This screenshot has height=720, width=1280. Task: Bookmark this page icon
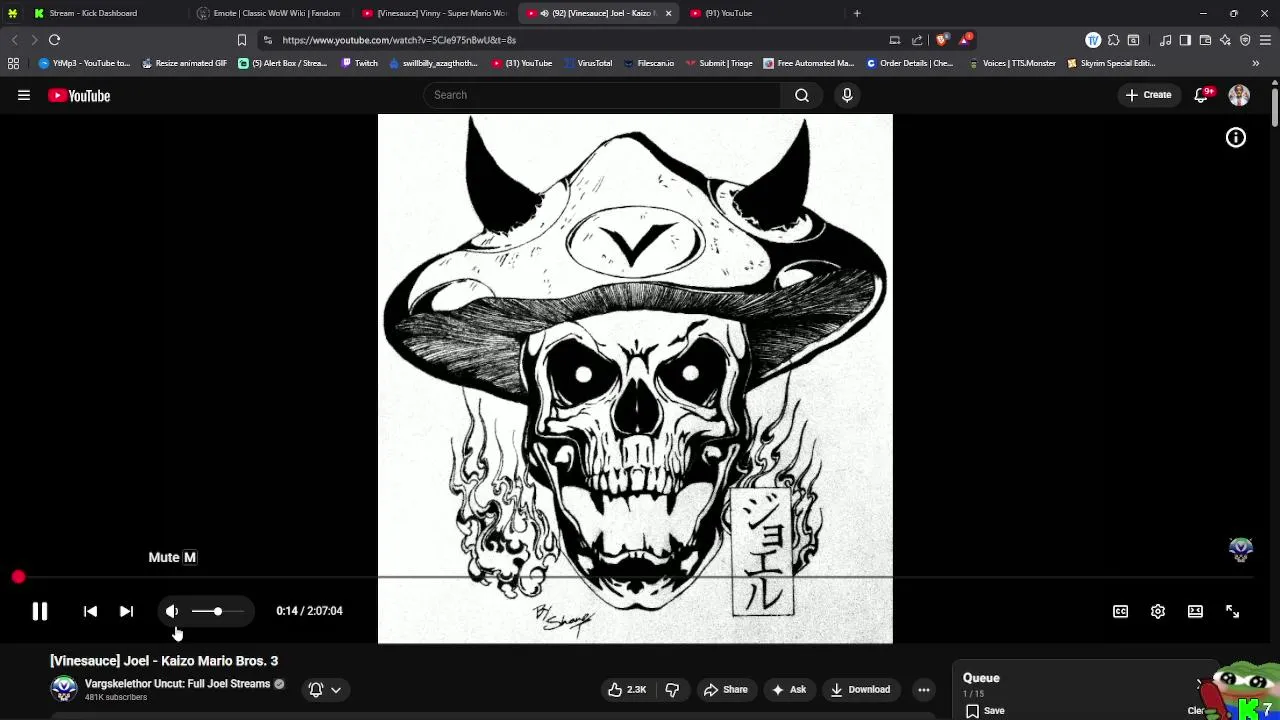pos(242,40)
